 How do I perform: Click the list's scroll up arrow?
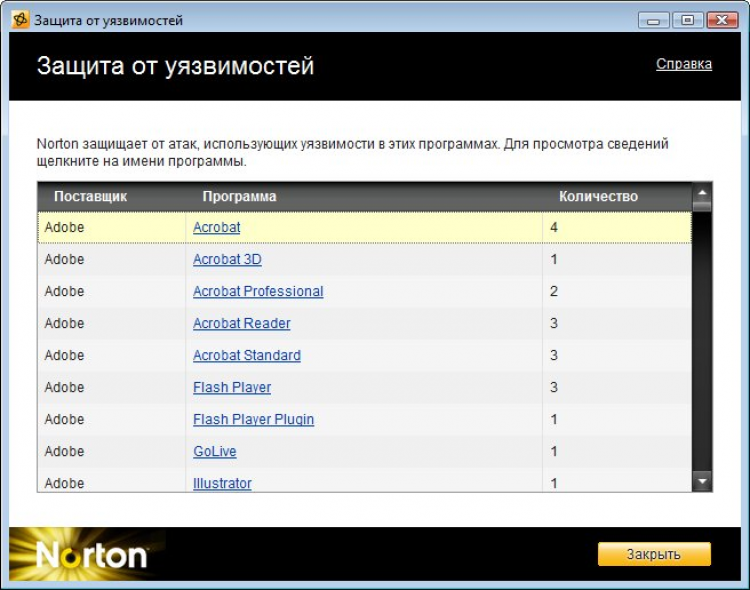(702, 192)
